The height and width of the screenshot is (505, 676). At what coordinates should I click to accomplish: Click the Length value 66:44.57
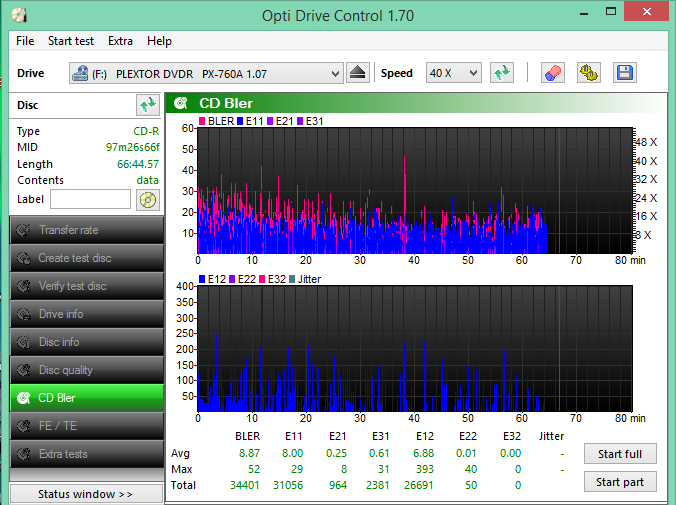(138, 164)
